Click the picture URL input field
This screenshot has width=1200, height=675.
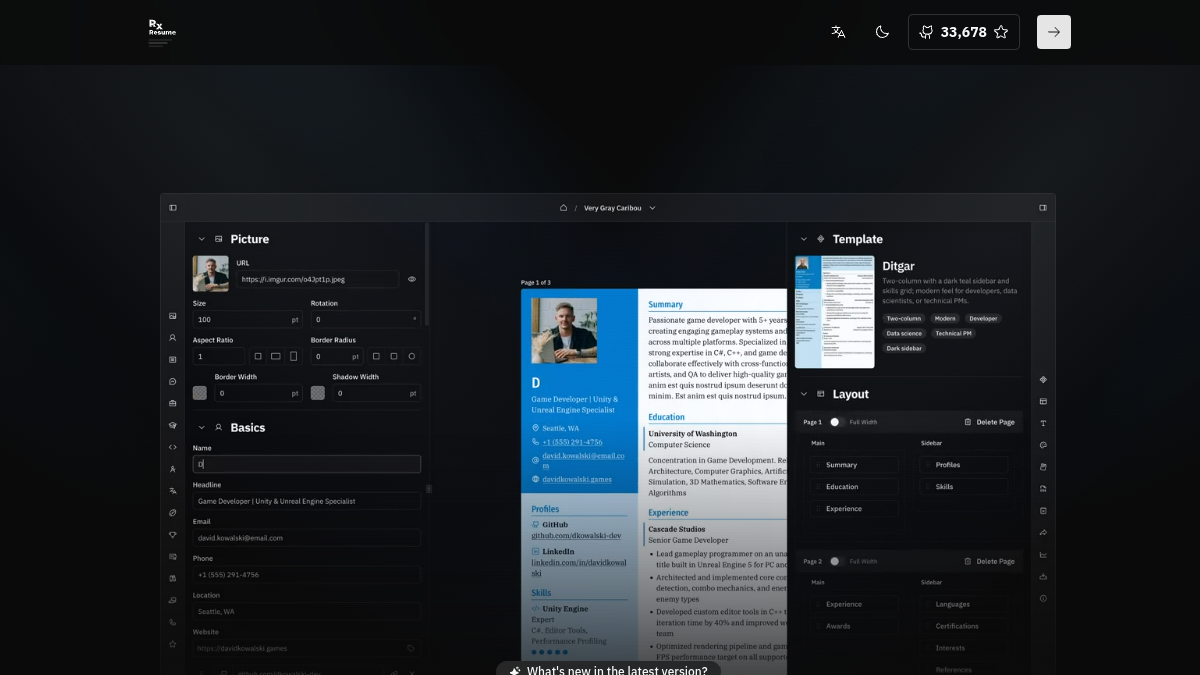tap(318, 279)
